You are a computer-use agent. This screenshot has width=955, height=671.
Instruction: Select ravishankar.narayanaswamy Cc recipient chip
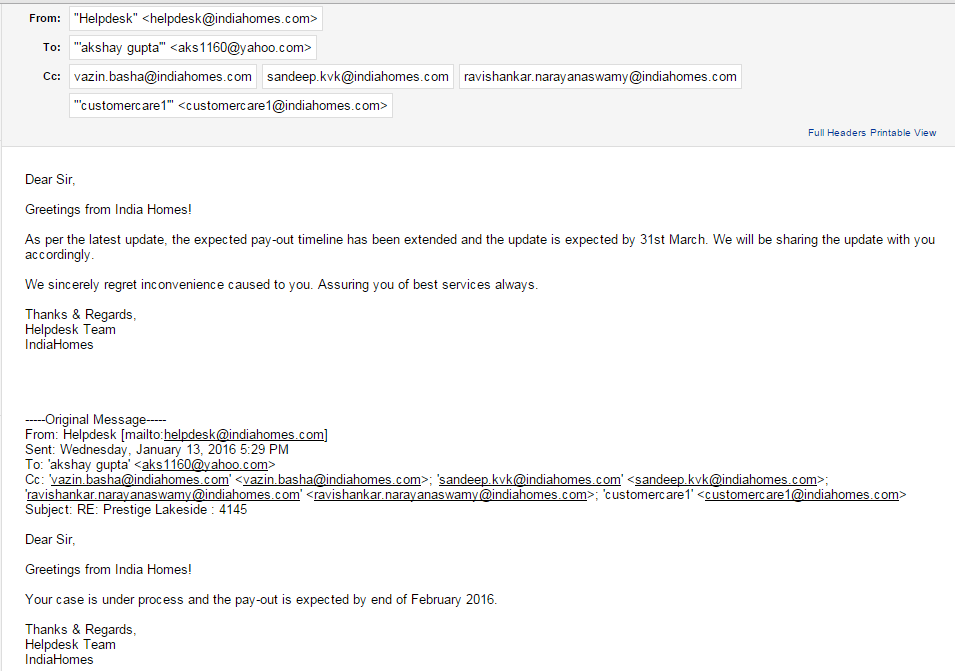pos(600,77)
